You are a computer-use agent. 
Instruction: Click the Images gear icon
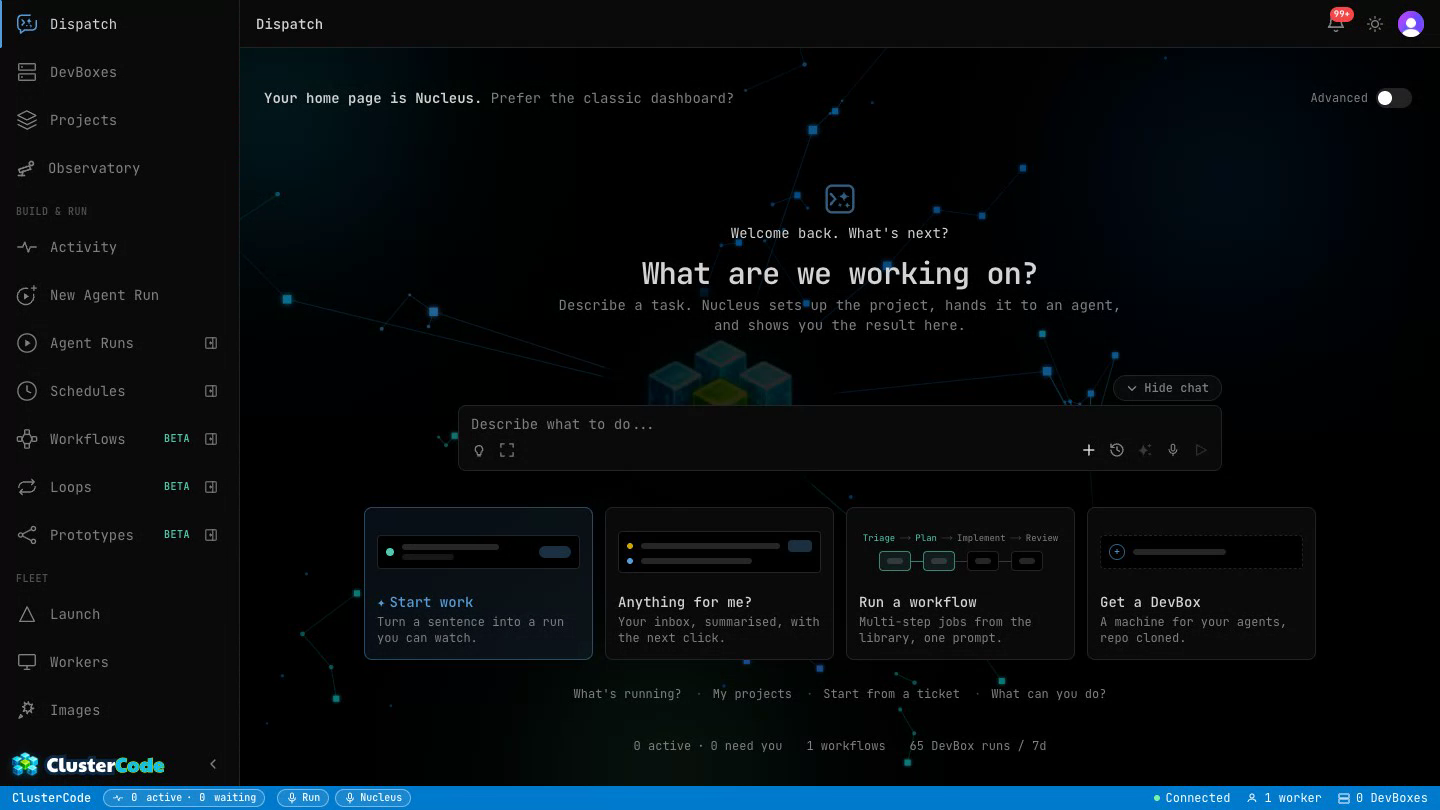27,710
